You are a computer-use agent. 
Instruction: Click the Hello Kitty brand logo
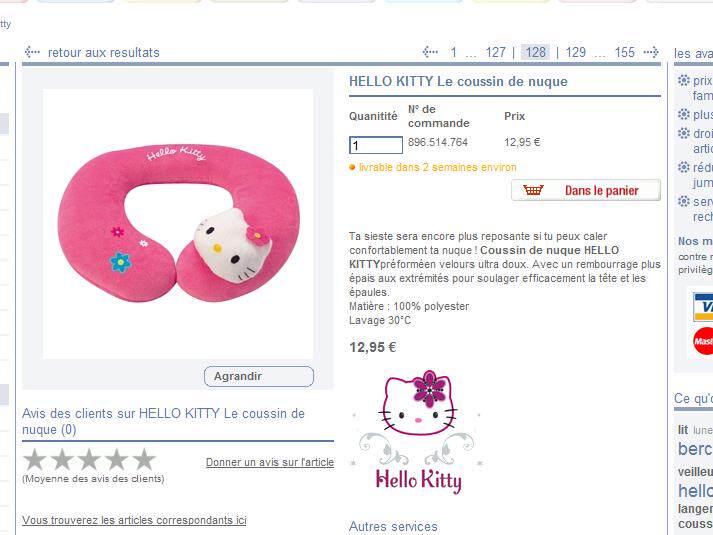pyautogui.click(x=418, y=432)
